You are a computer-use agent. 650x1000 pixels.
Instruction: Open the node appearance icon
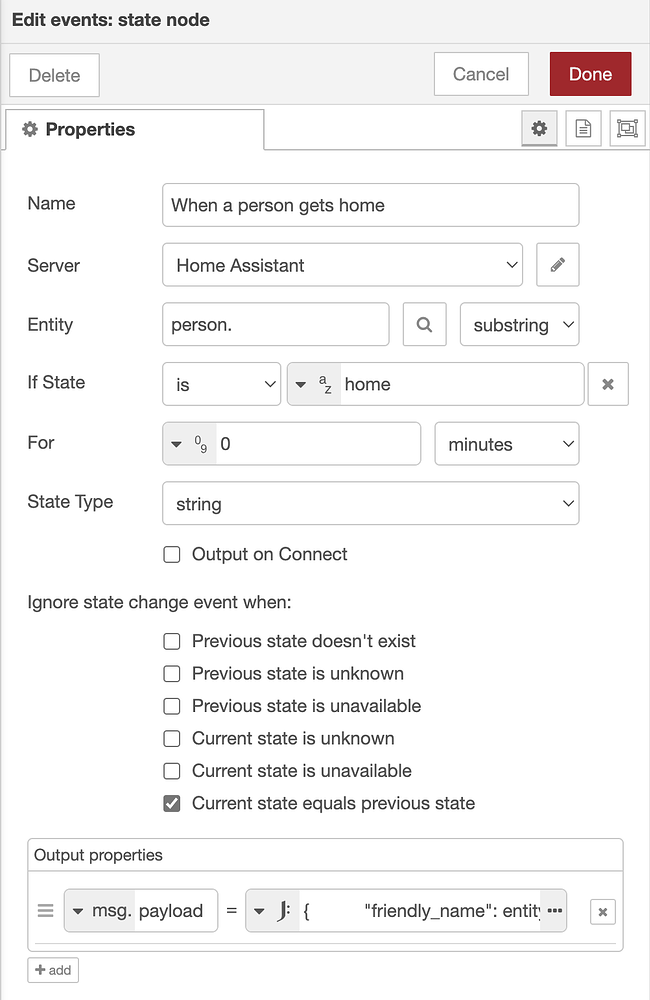pyautogui.click(x=627, y=128)
